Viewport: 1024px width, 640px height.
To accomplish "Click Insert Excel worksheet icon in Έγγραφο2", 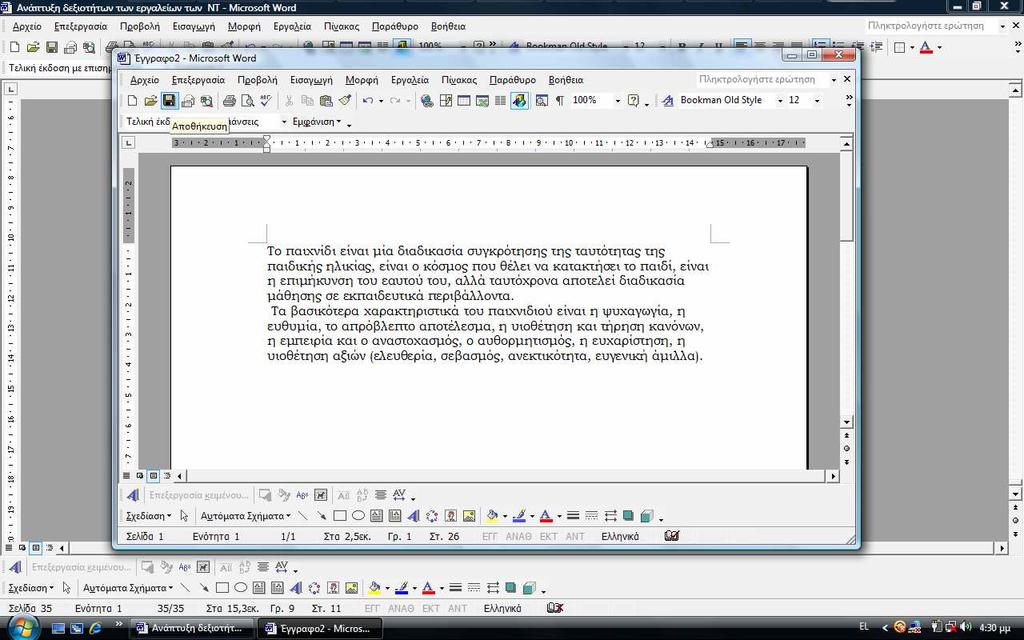I will (x=482, y=101).
